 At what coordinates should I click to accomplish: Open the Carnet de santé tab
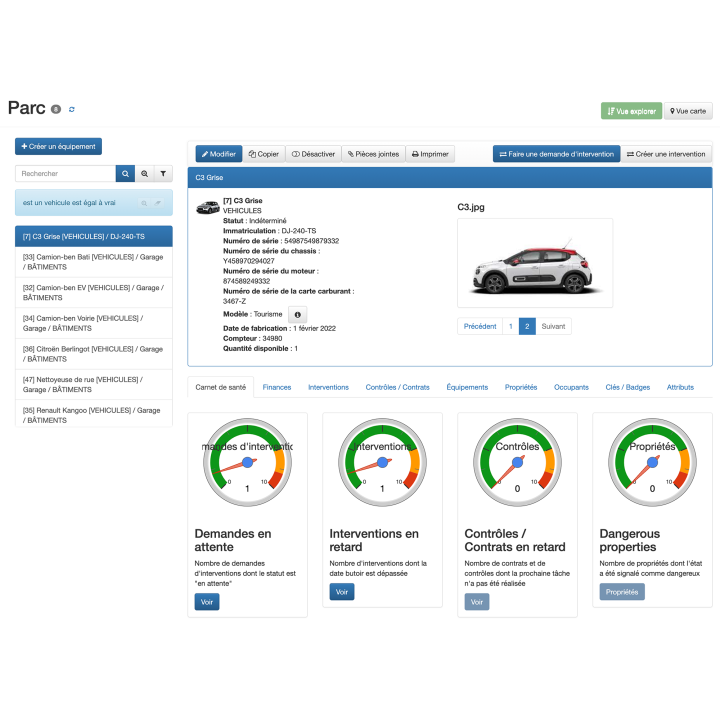[x=221, y=388]
